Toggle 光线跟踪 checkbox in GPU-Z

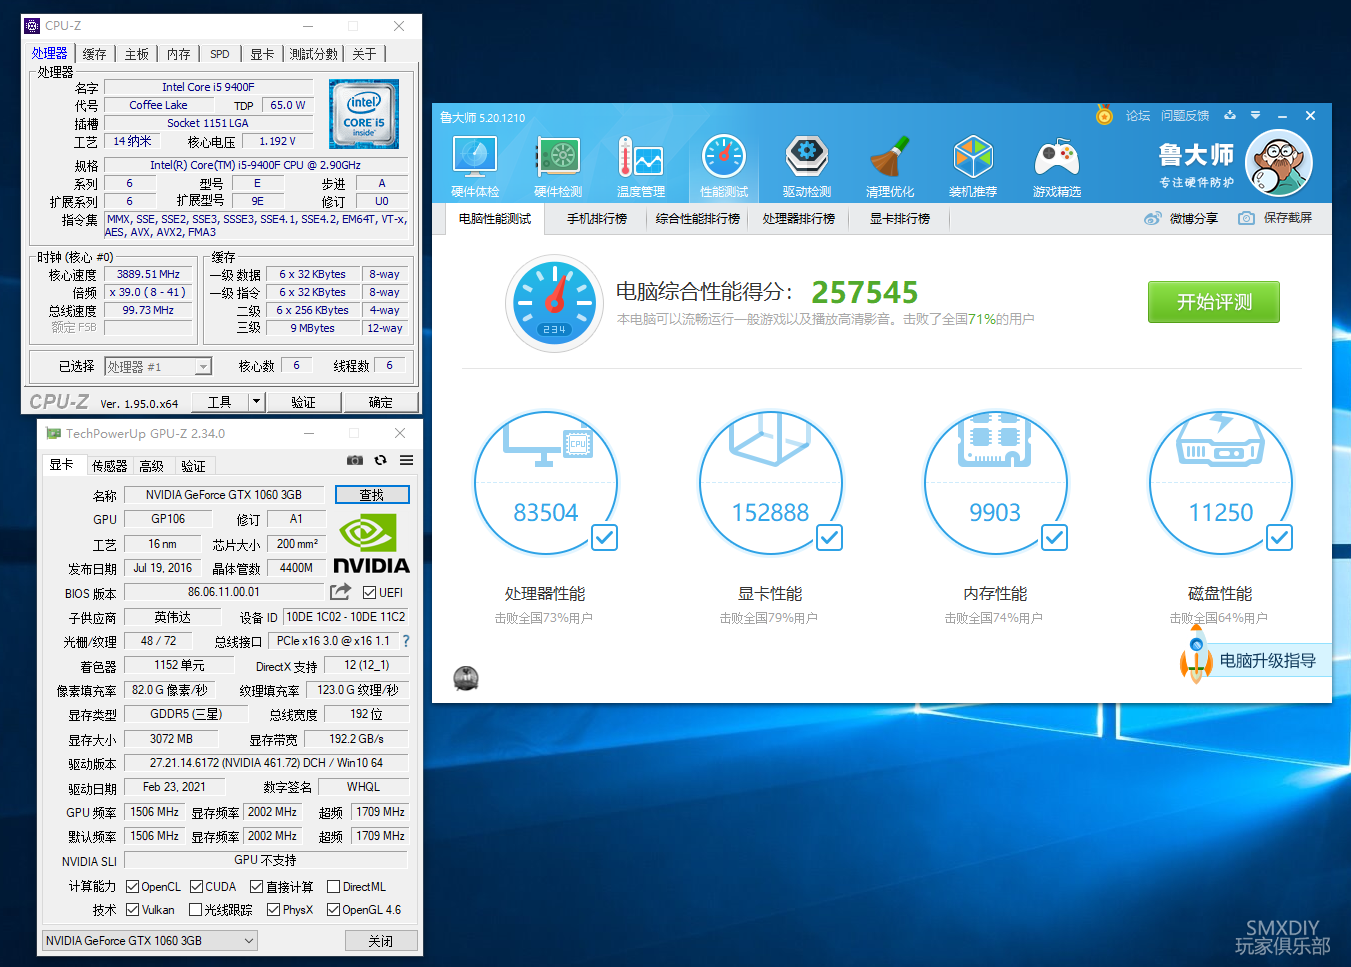pos(195,910)
